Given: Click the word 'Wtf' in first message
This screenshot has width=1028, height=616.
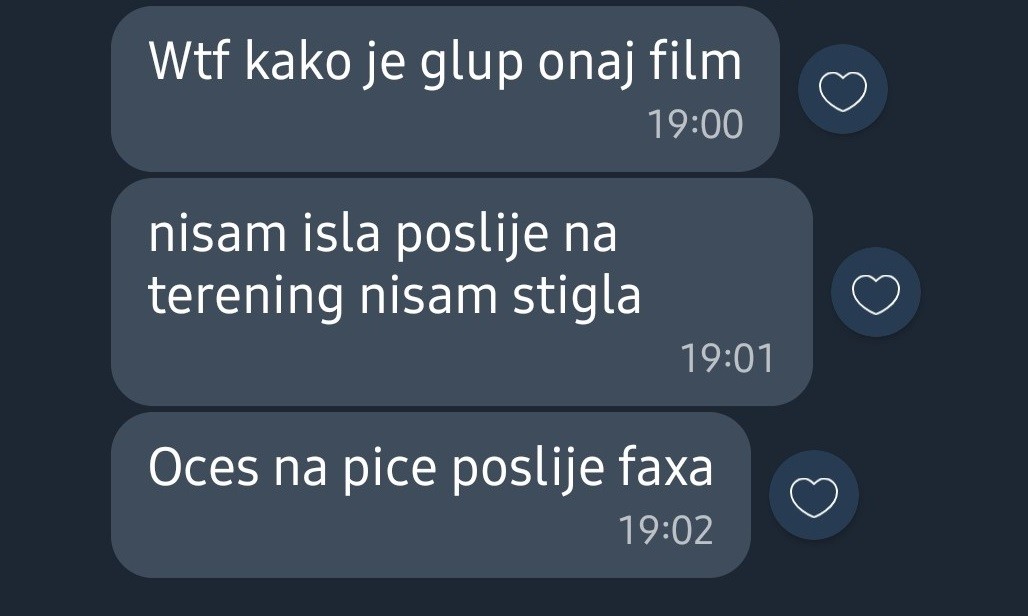Looking at the screenshot, I should pos(189,62).
